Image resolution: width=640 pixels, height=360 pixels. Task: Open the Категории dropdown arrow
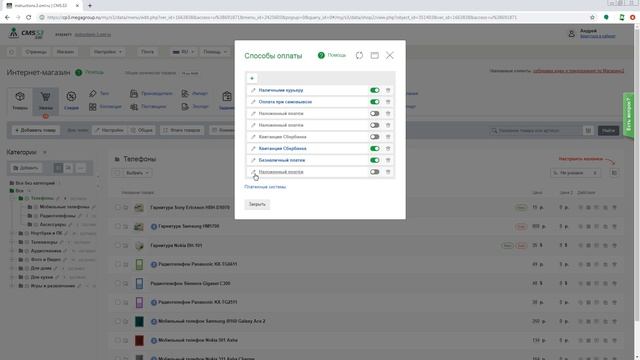tap(44, 152)
